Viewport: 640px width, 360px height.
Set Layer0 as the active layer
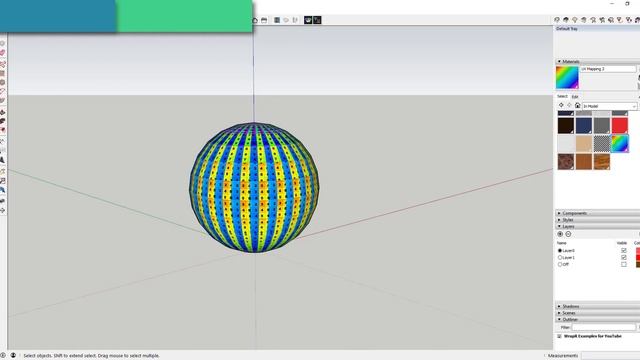pos(560,251)
